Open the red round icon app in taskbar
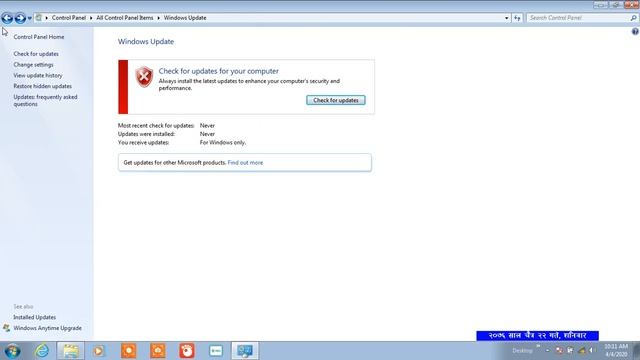The height and width of the screenshot is (360, 640). pyautogui.click(x=187, y=351)
